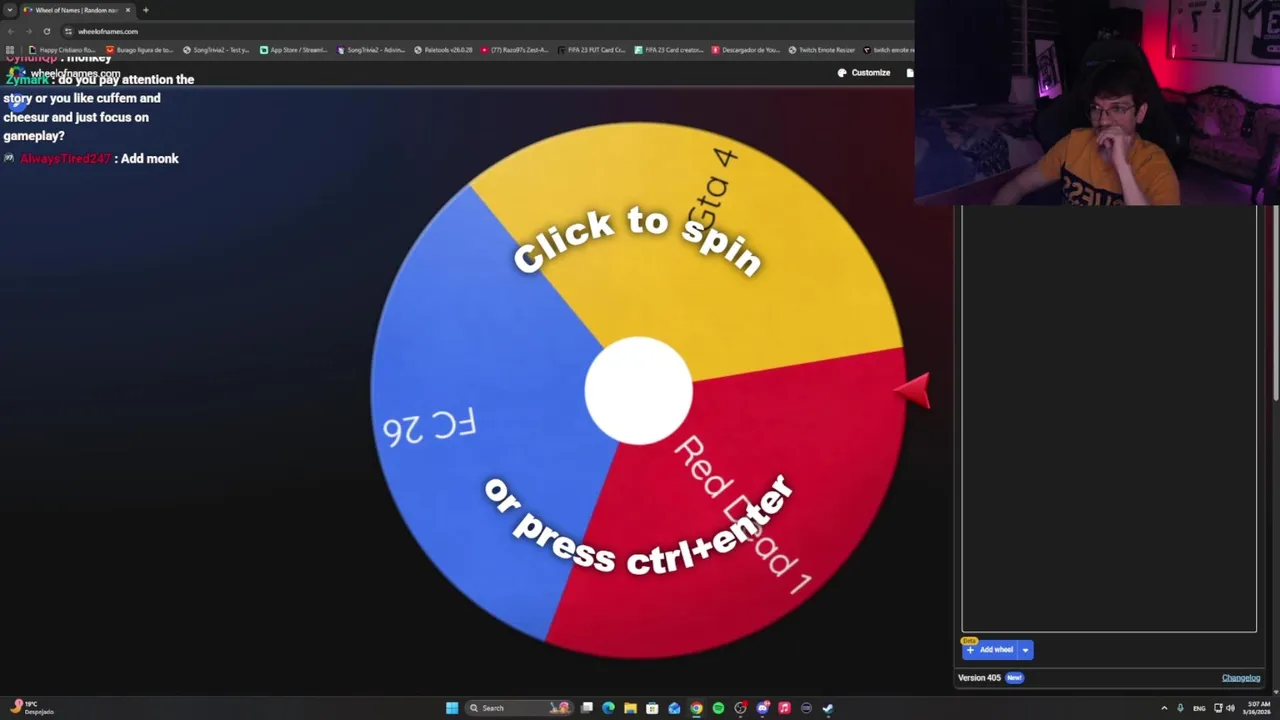Viewport: 1280px width, 720px height.
Task: Click the wheelofnames.com logo
Action: (63, 73)
